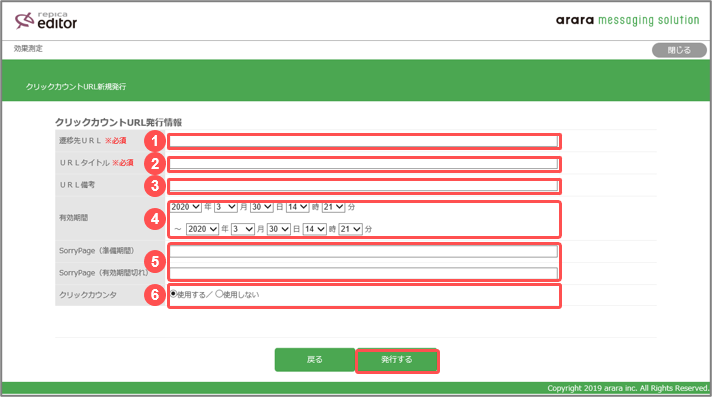Screen dimensions: 712x397
Task: Open the start hour 14 dropdown
Action: [x=297, y=207]
